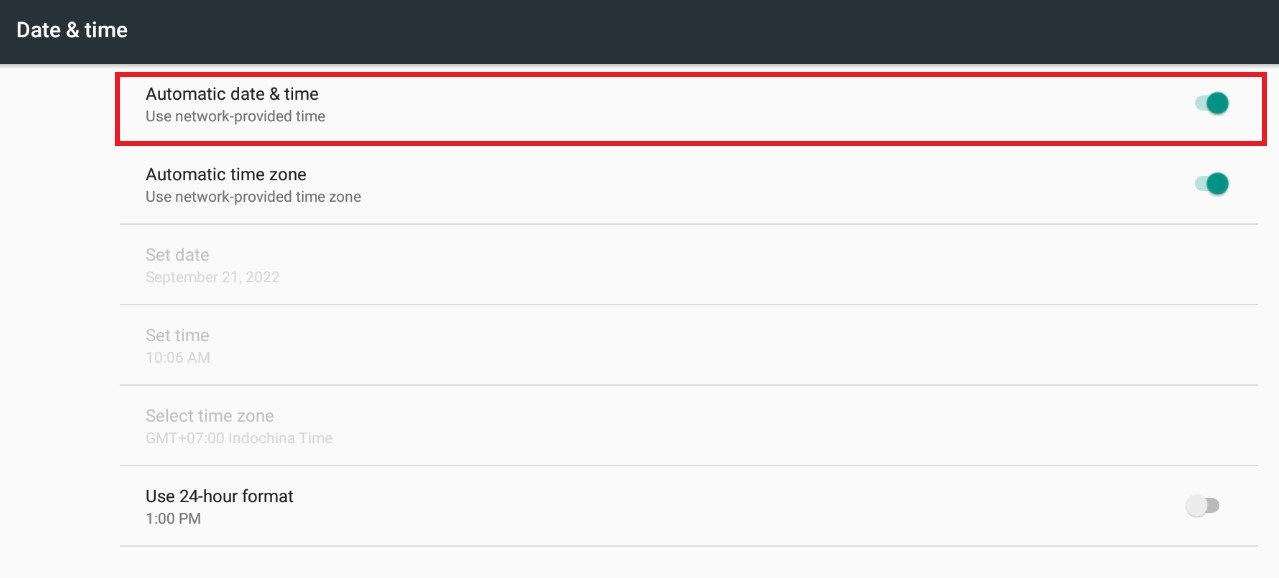1279x578 pixels.
Task: Open the Set date option
Action: (x=177, y=255)
